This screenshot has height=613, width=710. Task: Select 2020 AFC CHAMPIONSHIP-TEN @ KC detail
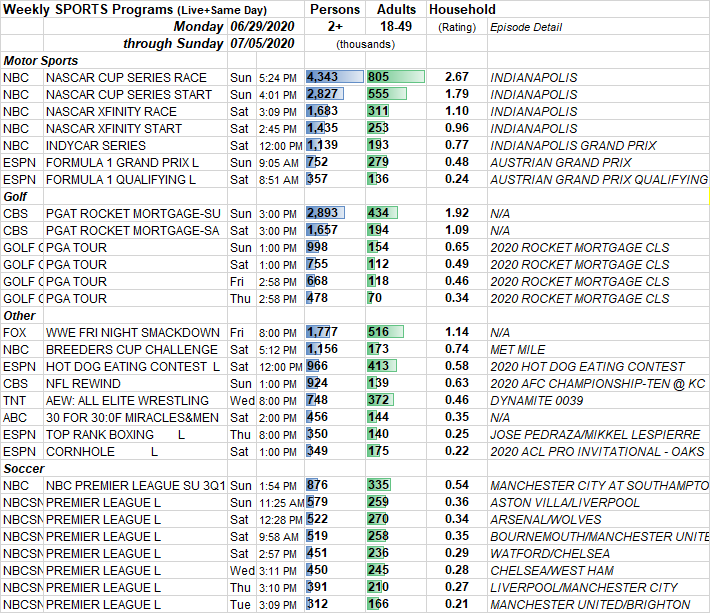point(598,384)
